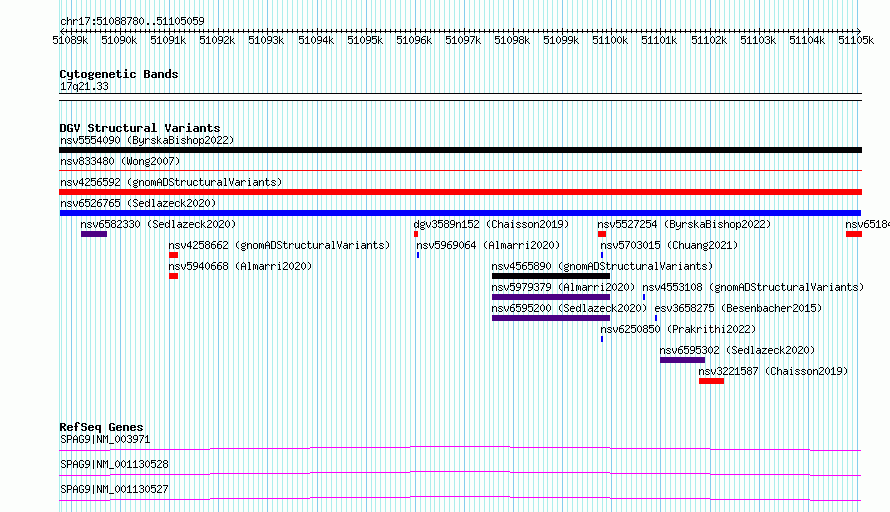
Task: Open the nsv4565890 (gnomADStructuralVariants) label
Action: click(x=602, y=266)
